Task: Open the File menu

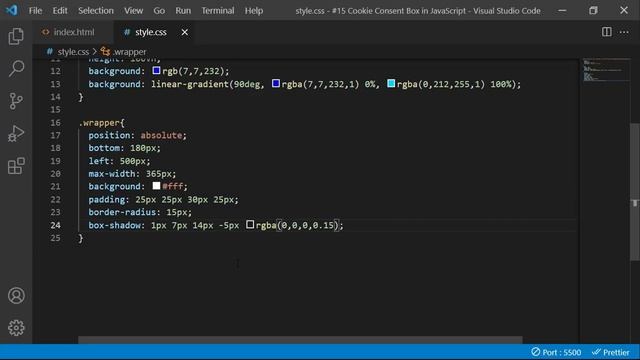Action: click(35, 11)
